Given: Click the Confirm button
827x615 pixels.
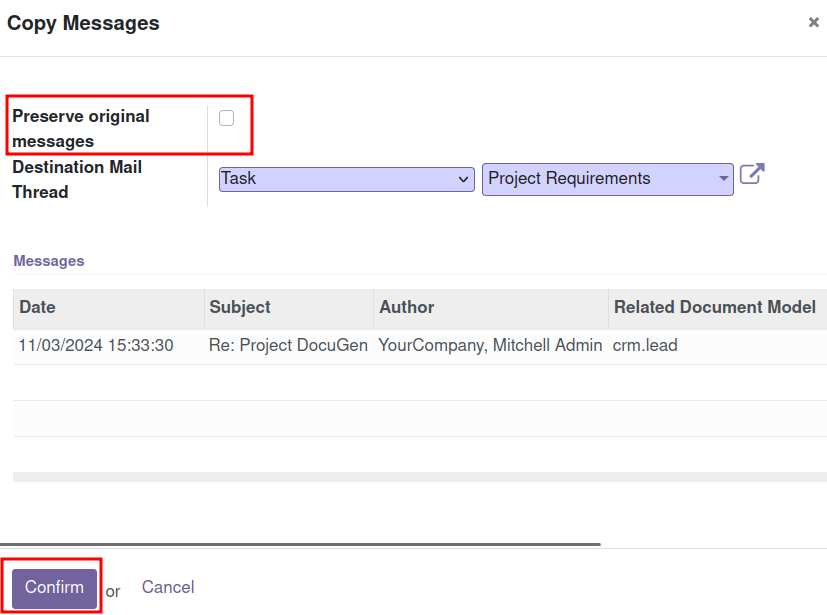Looking at the screenshot, I should pyautogui.click(x=54, y=588).
